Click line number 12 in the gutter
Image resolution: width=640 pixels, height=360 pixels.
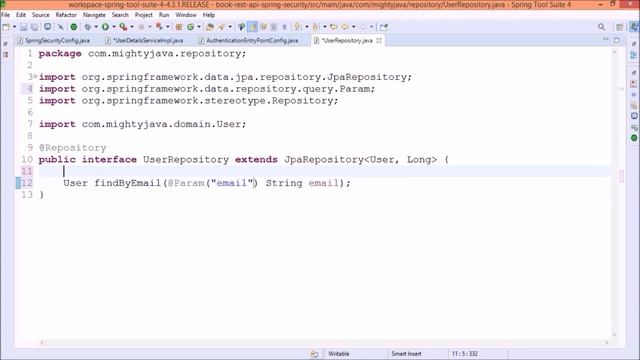click(27, 183)
